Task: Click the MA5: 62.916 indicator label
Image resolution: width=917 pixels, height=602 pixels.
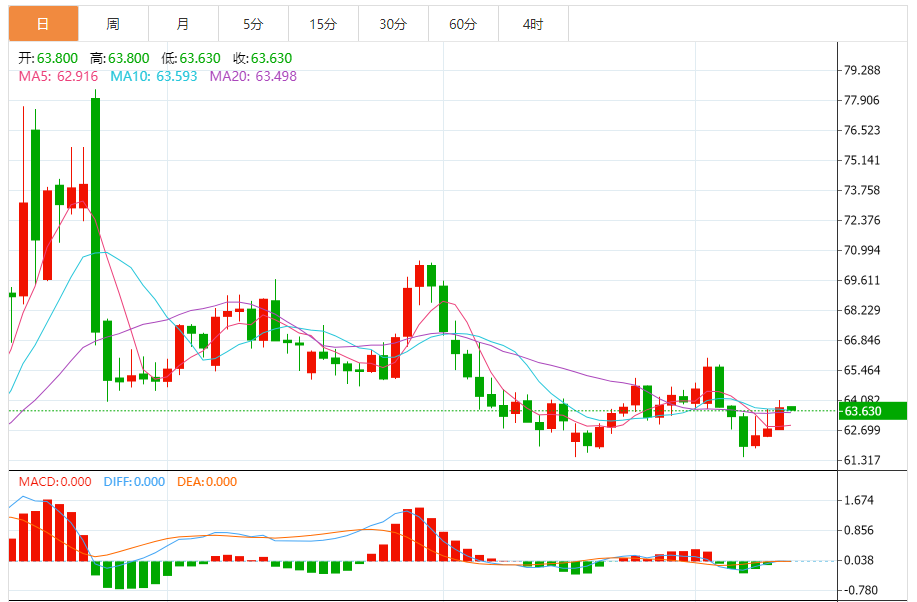Action: (58, 77)
